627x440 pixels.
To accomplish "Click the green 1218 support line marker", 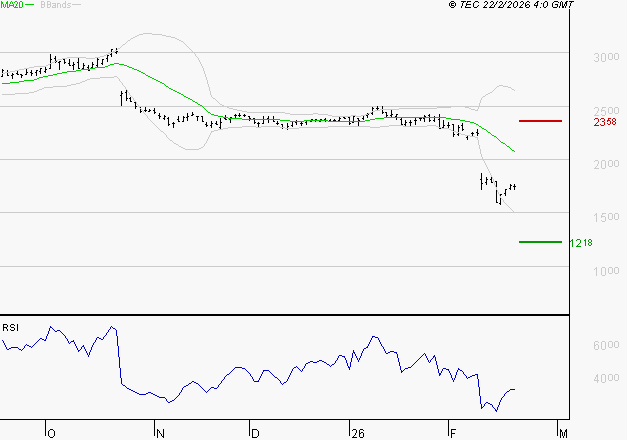I will 541,241.
